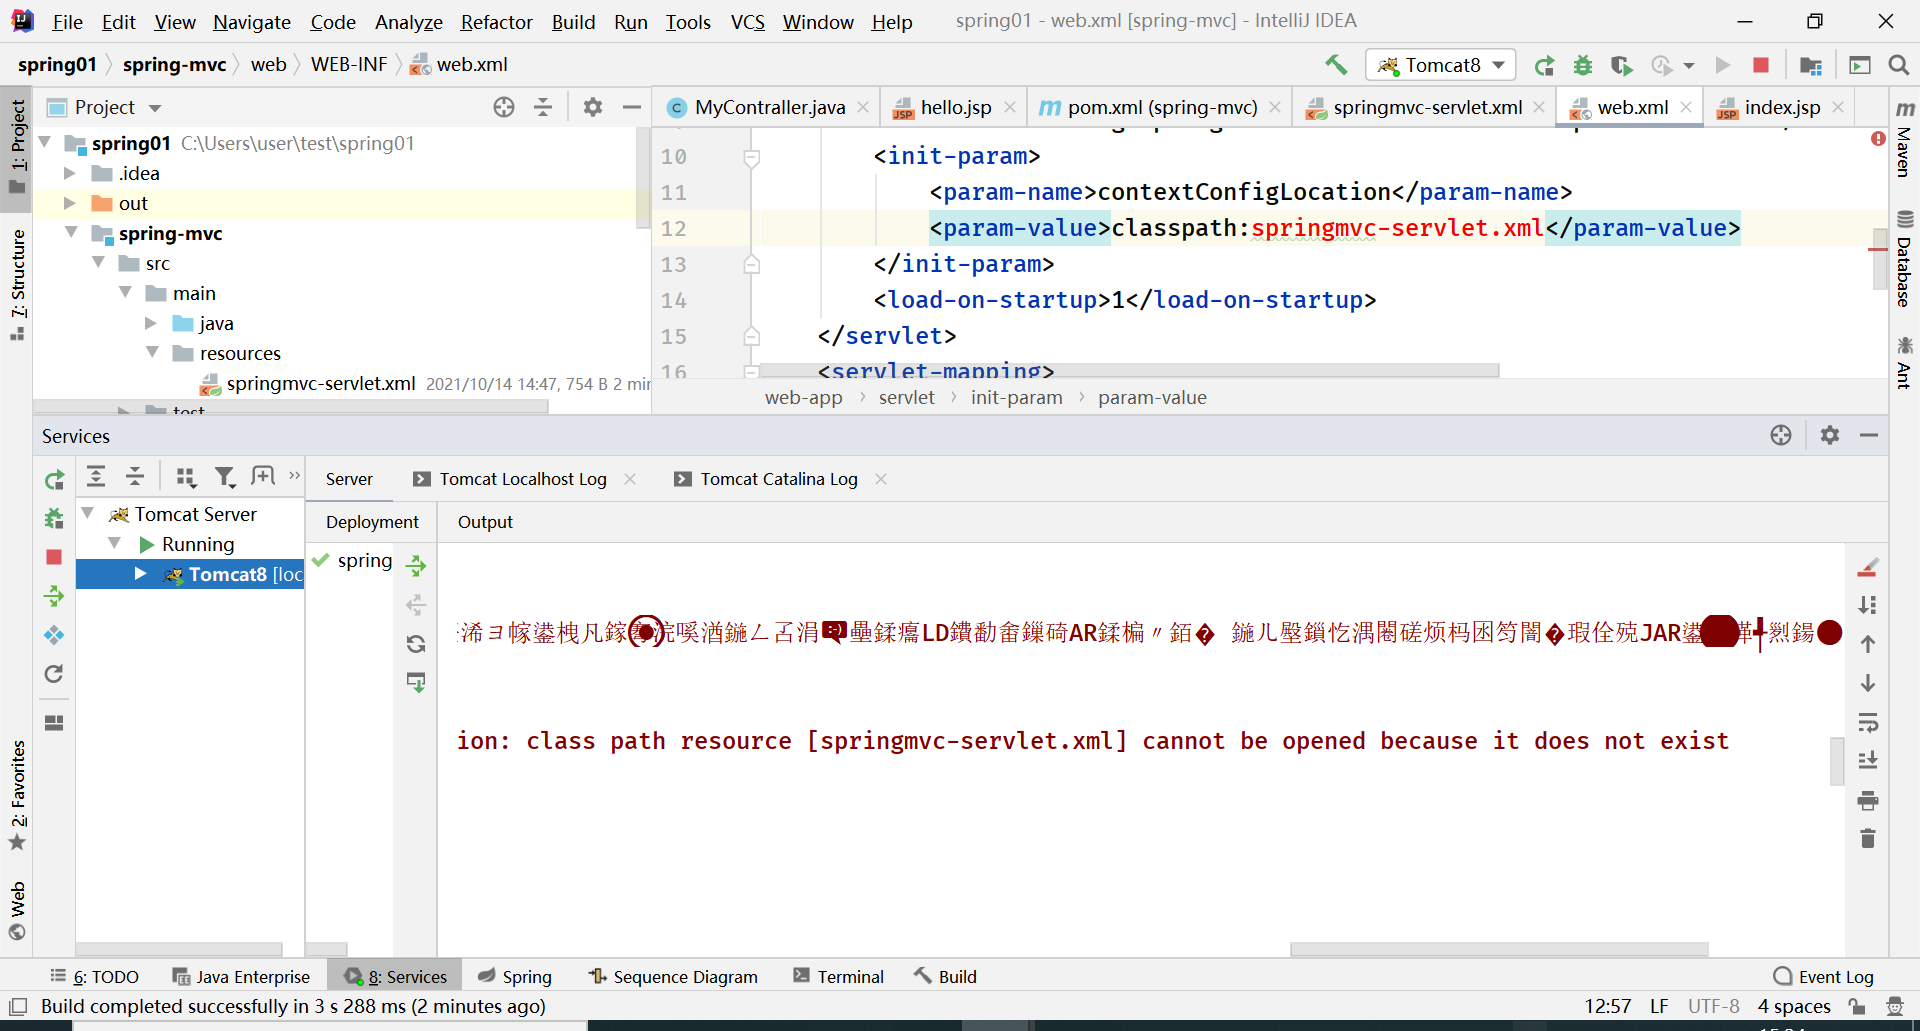Toggle the Database side tool window
The image size is (1920, 1031).
pos(1904,258)
